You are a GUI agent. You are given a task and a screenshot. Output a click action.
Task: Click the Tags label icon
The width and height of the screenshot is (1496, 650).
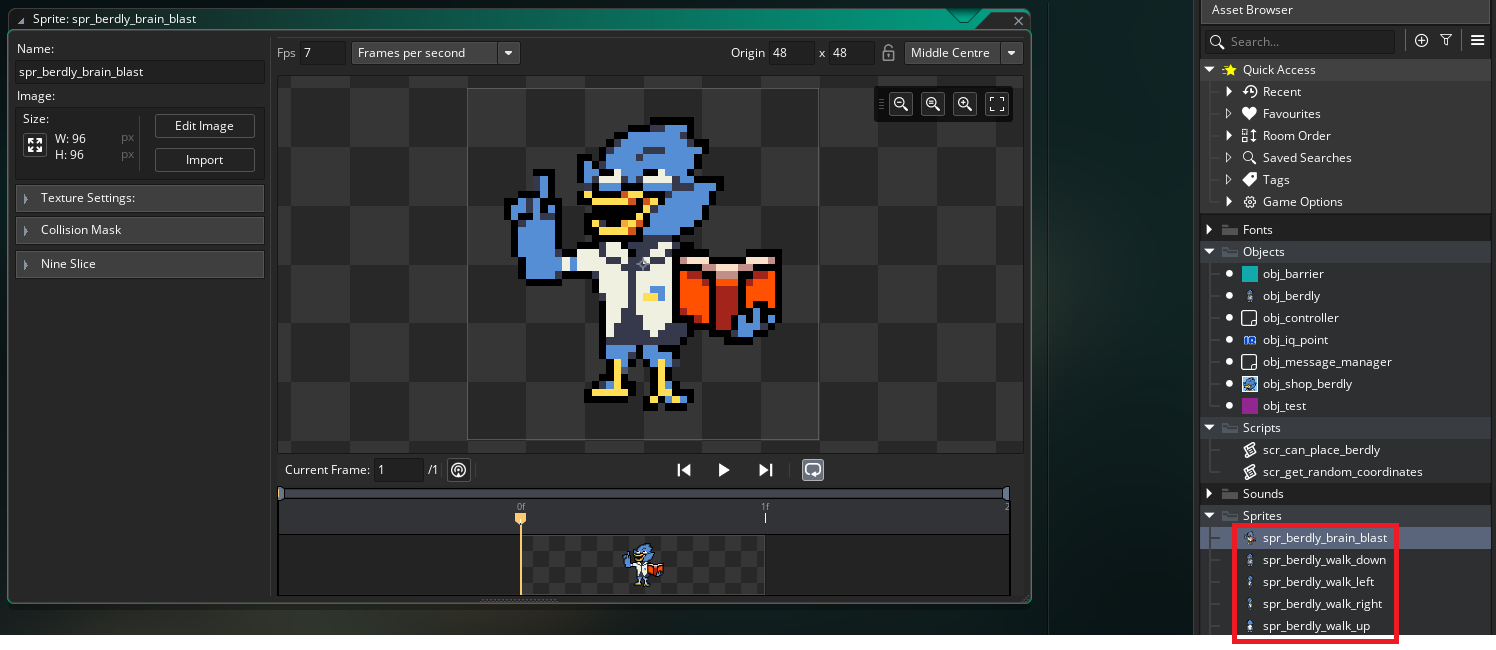coord(1250,180)
